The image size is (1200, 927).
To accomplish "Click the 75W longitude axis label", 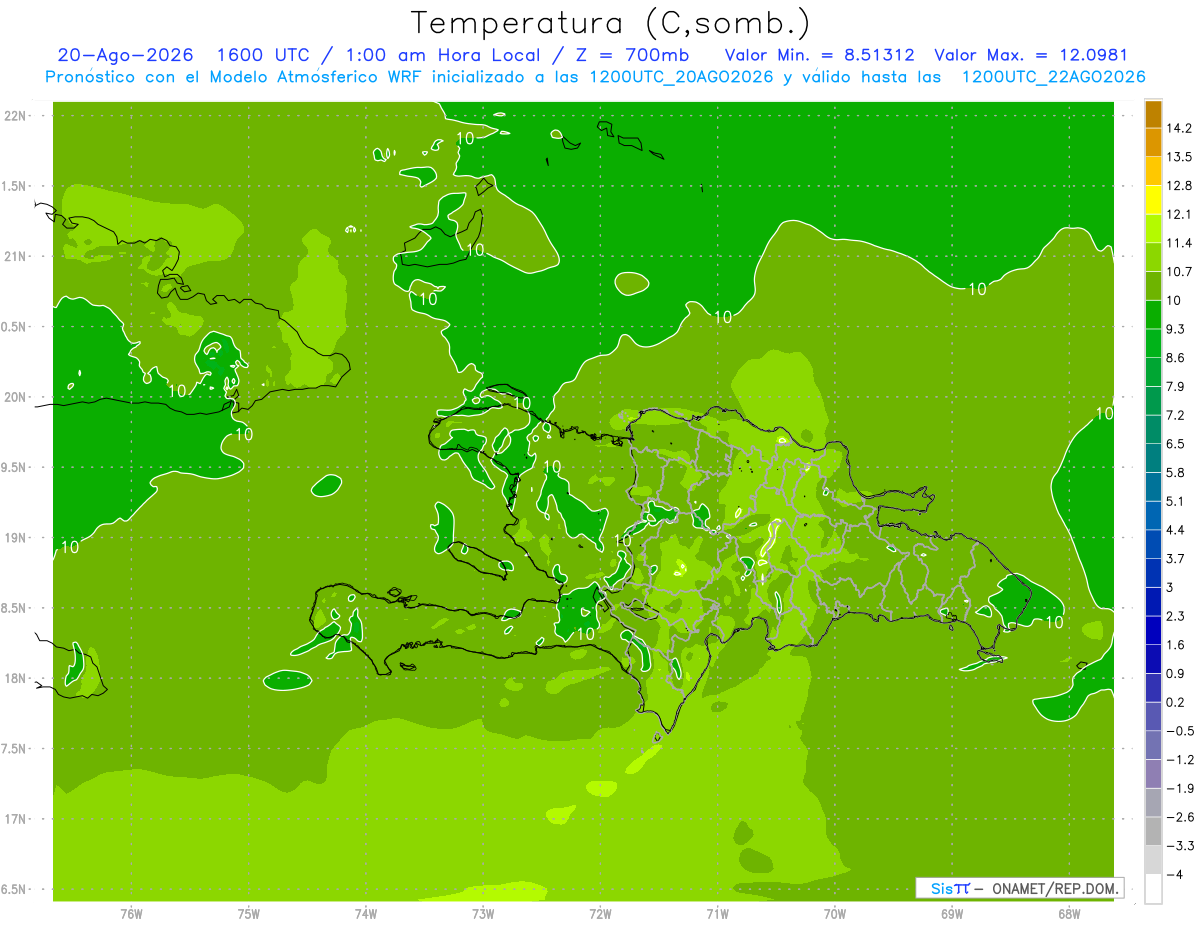I will coord(248,913).
